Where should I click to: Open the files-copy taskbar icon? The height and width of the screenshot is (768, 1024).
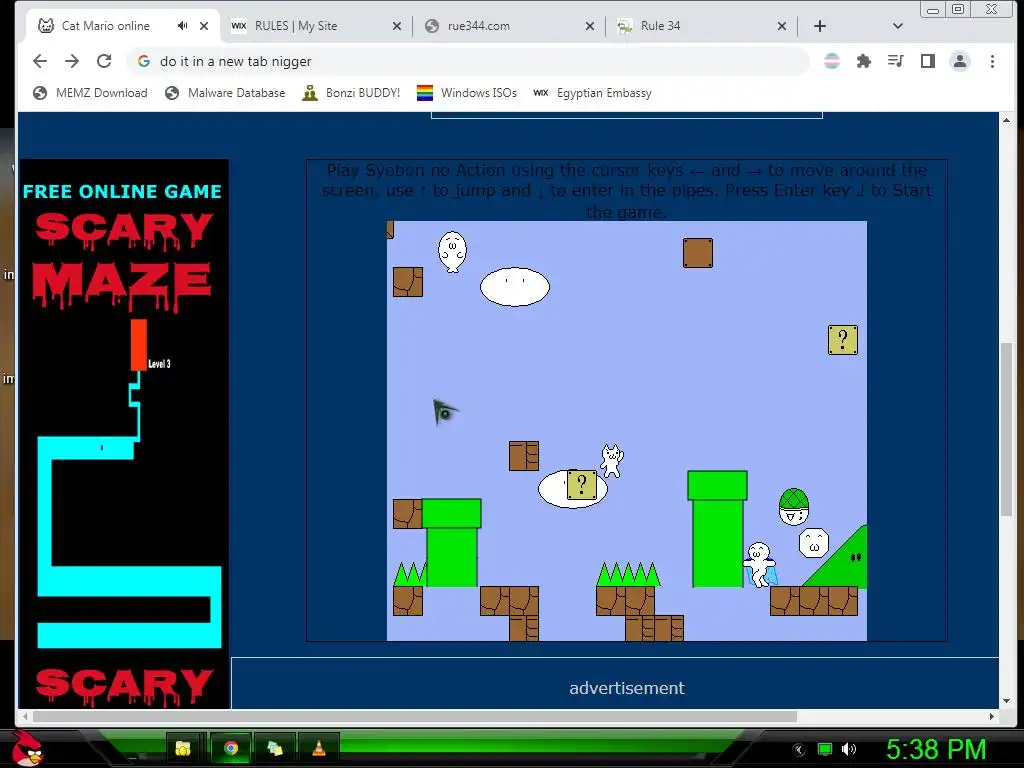(x=275, y=748)
